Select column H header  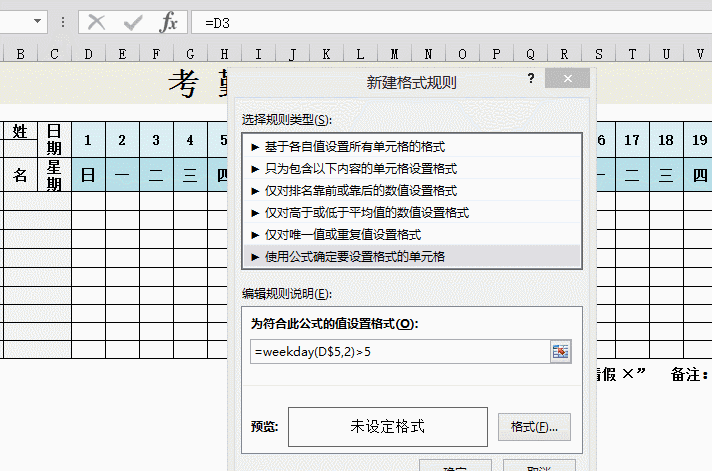point(224,54)
